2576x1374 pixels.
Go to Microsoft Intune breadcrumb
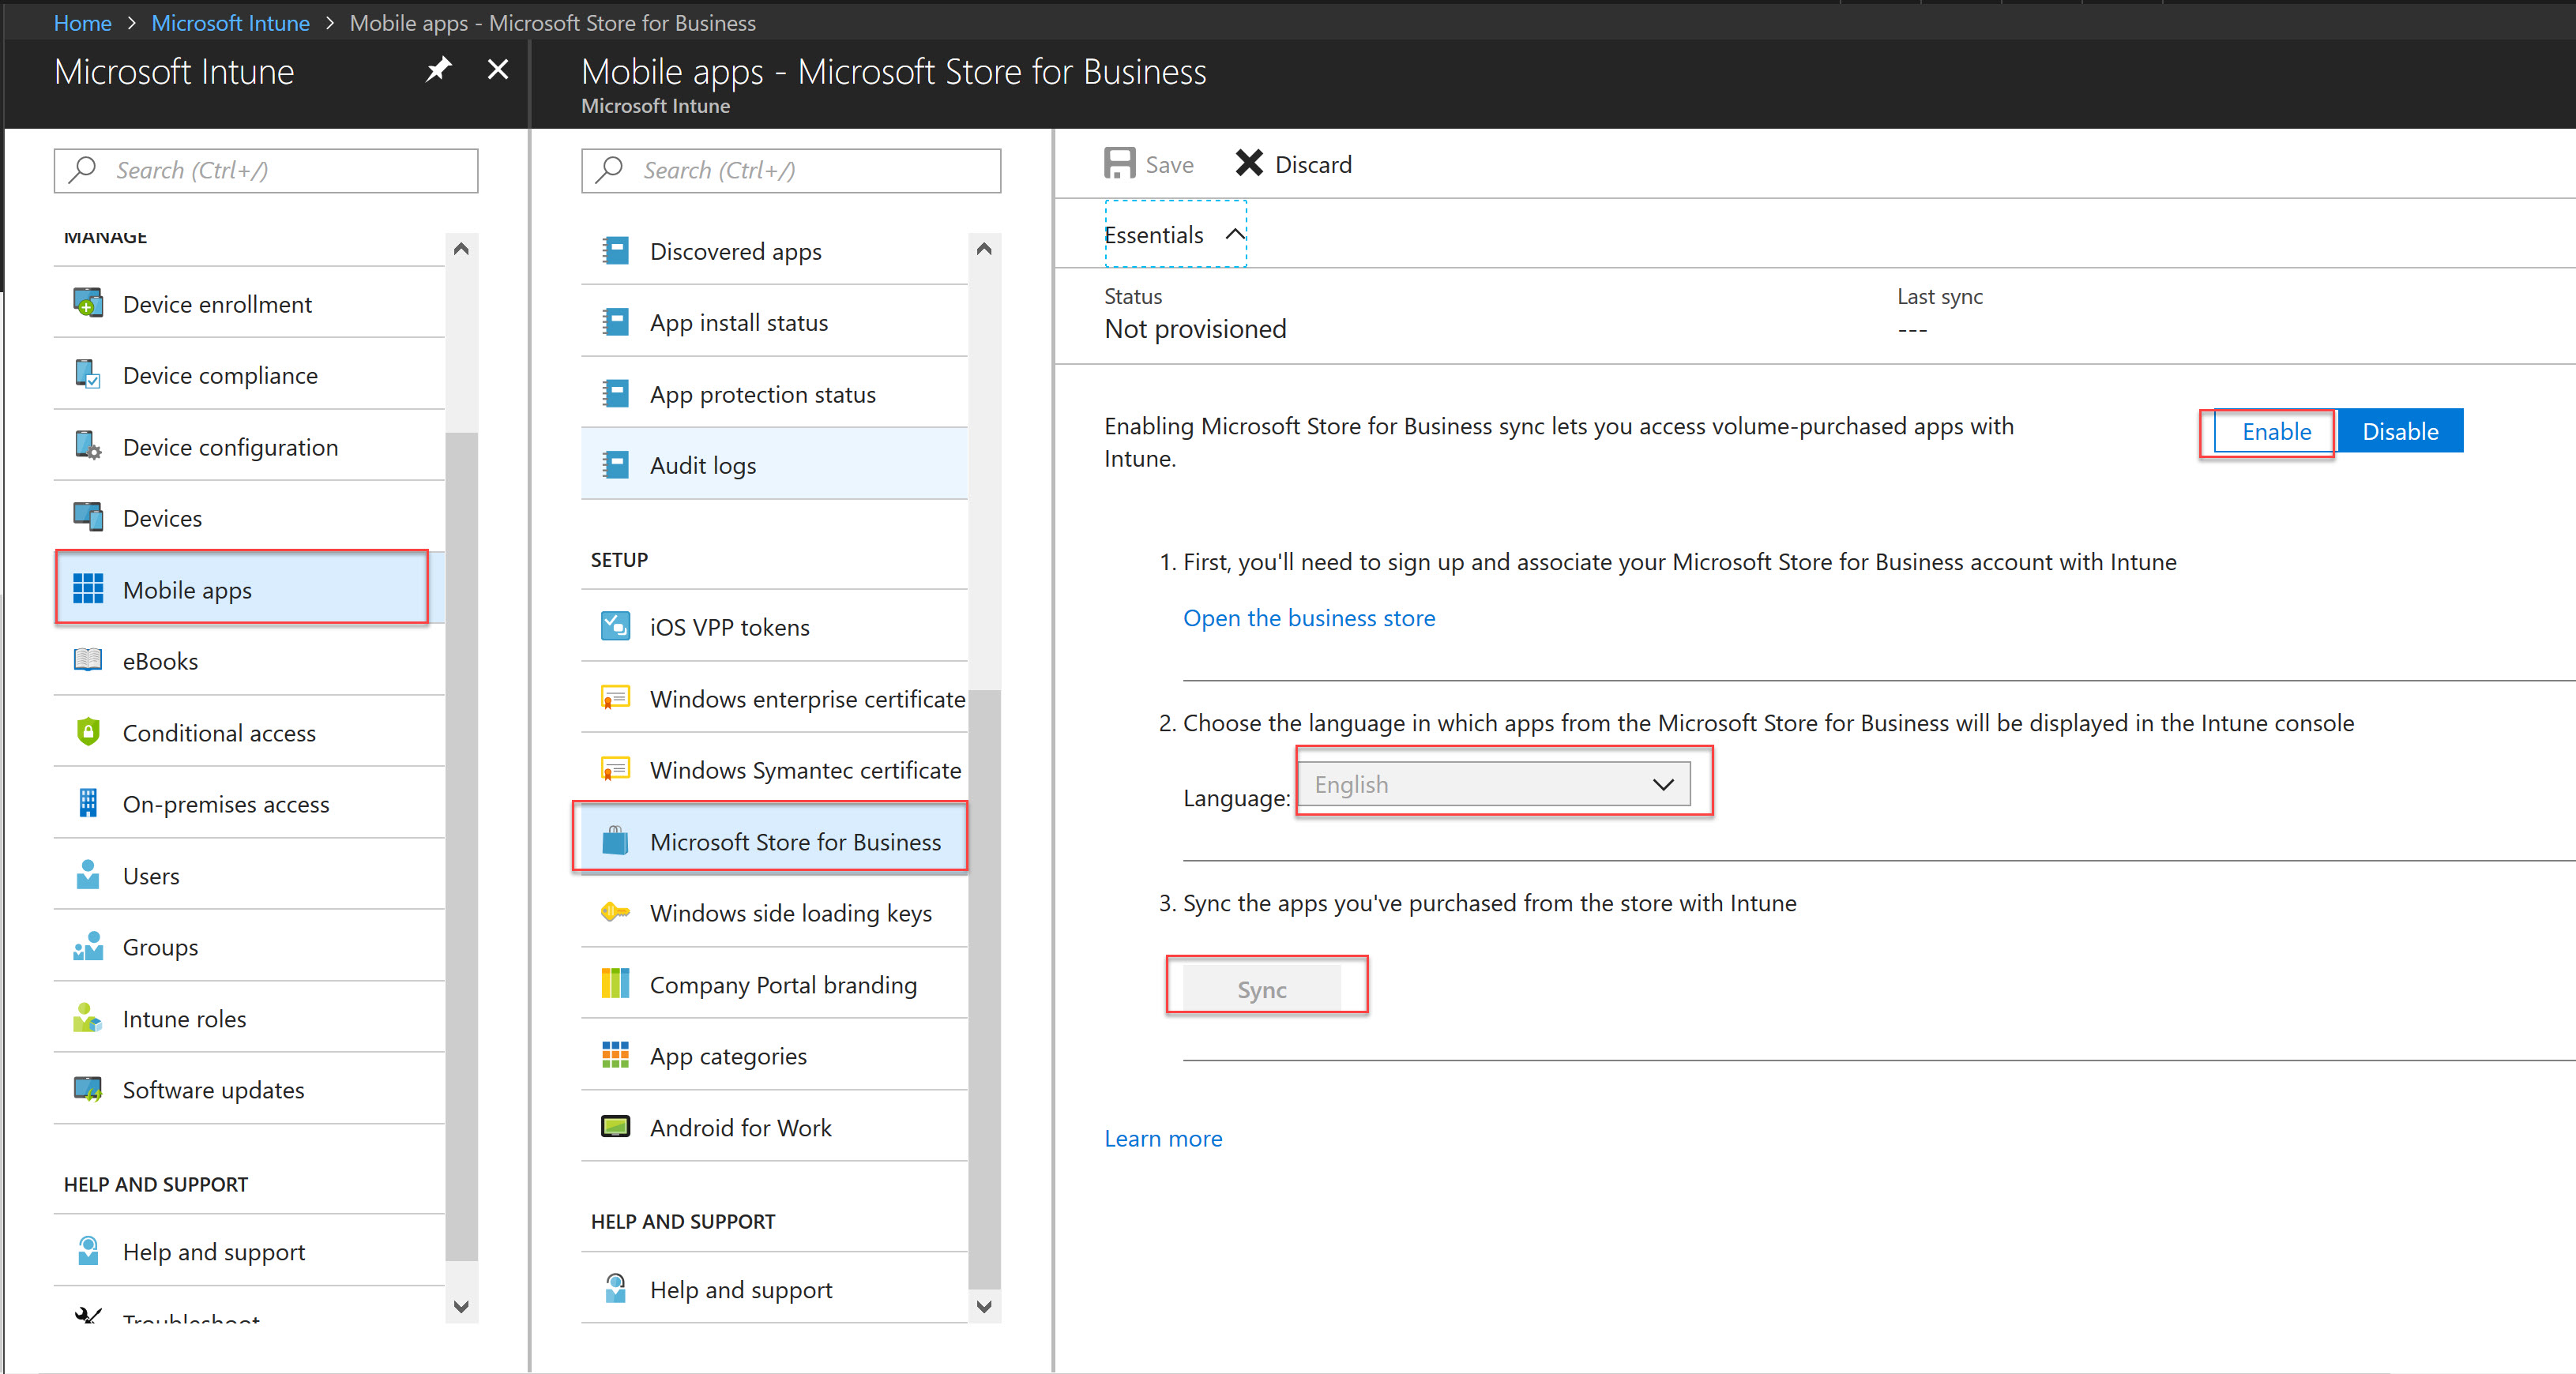click(230, 22)
